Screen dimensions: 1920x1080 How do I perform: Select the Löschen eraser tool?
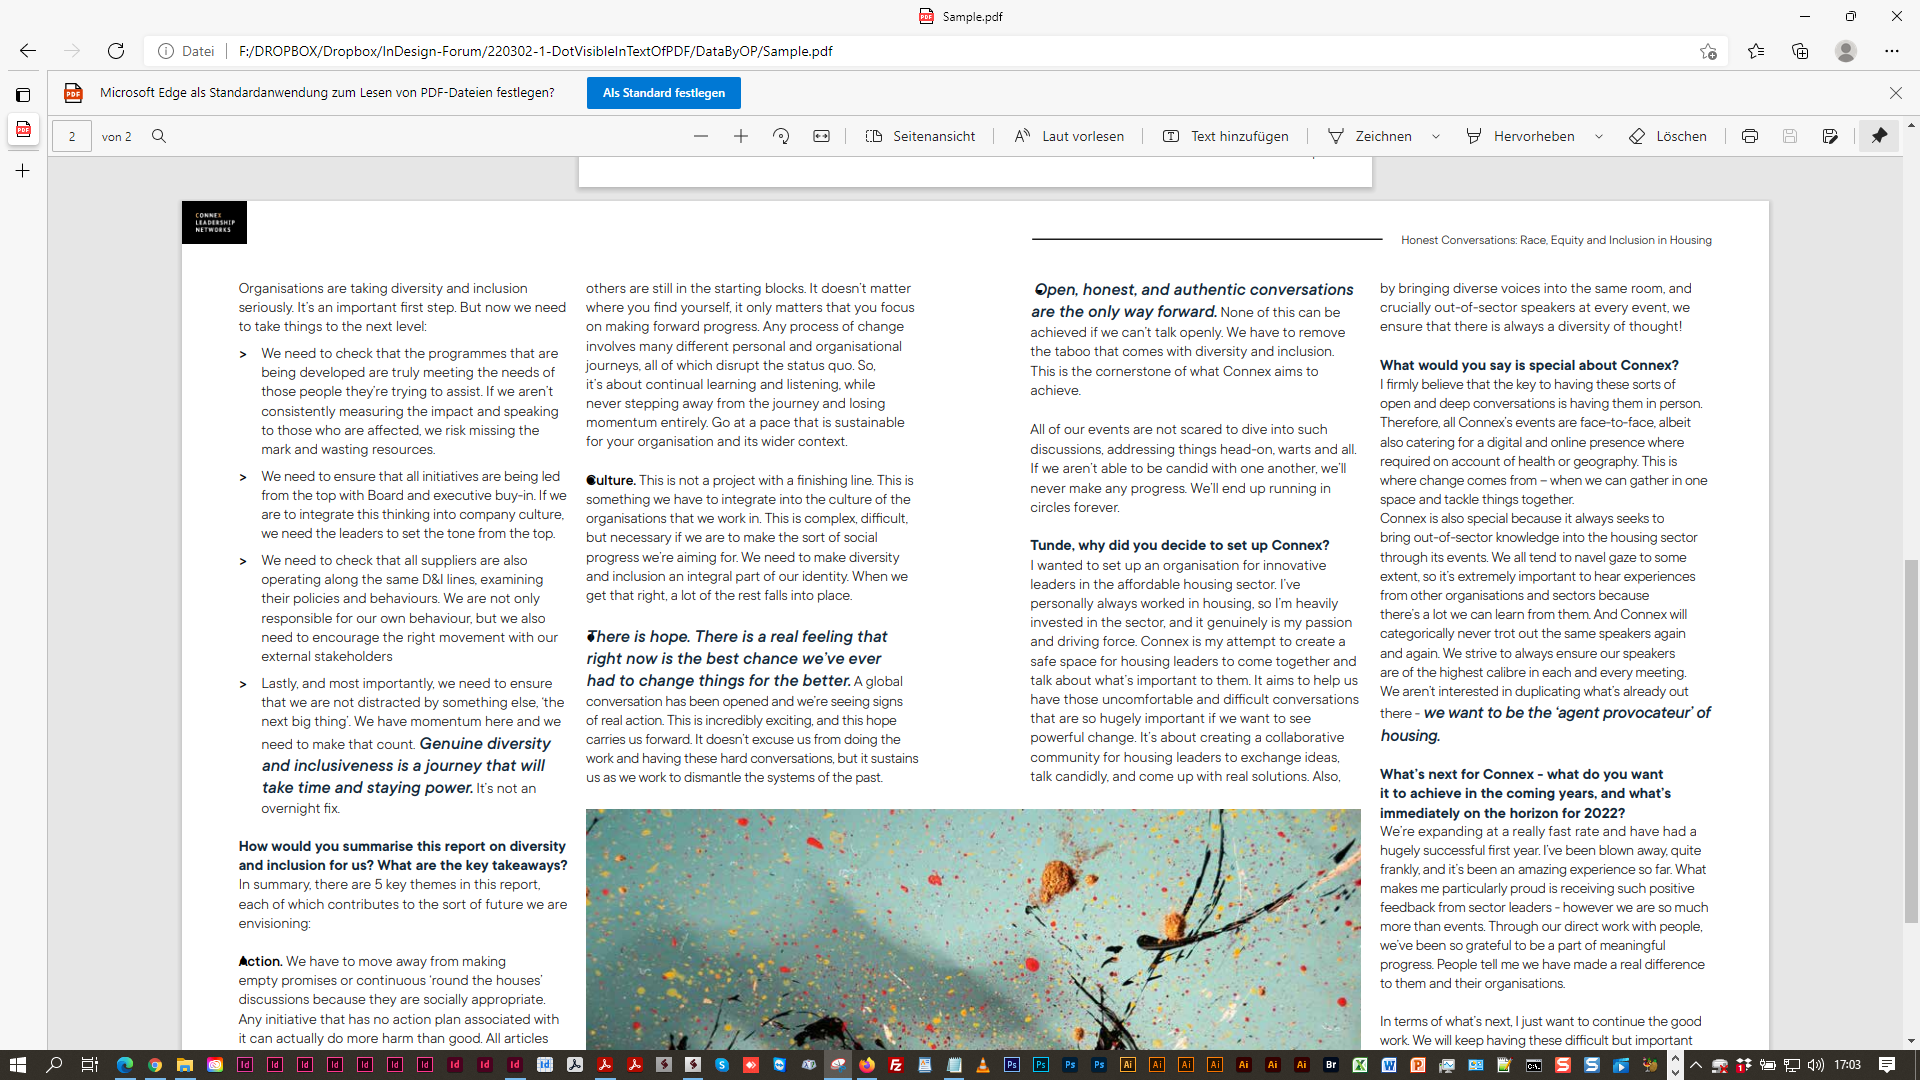(1667, 136)
